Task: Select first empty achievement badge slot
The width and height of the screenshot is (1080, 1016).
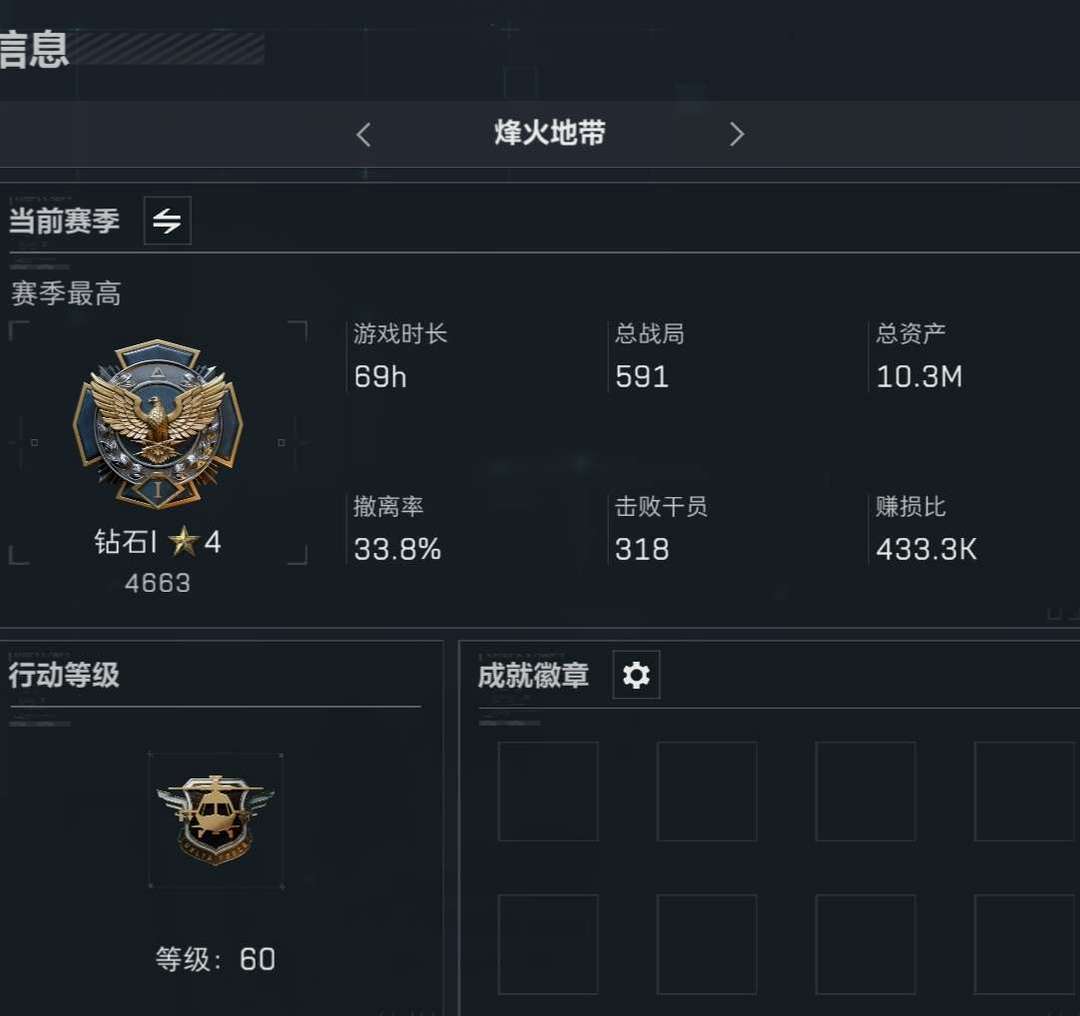Action: click(548, 791)
